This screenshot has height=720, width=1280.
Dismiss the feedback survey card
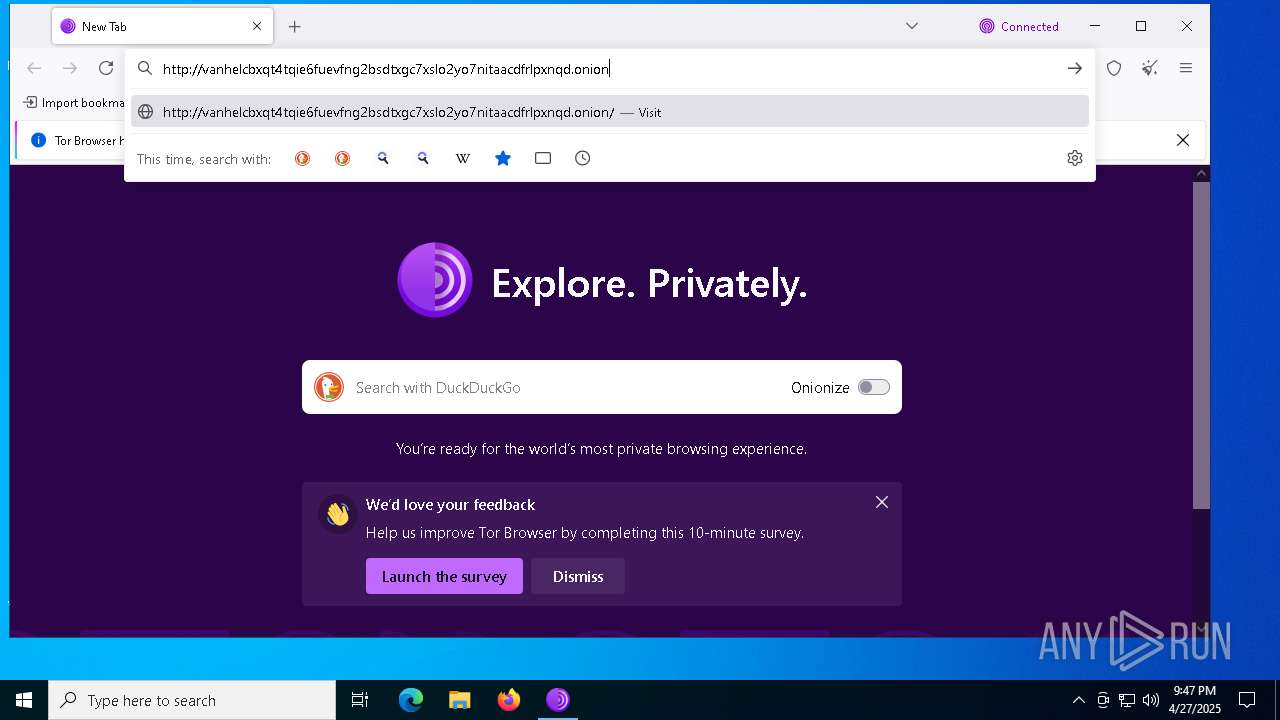[578, 576]
